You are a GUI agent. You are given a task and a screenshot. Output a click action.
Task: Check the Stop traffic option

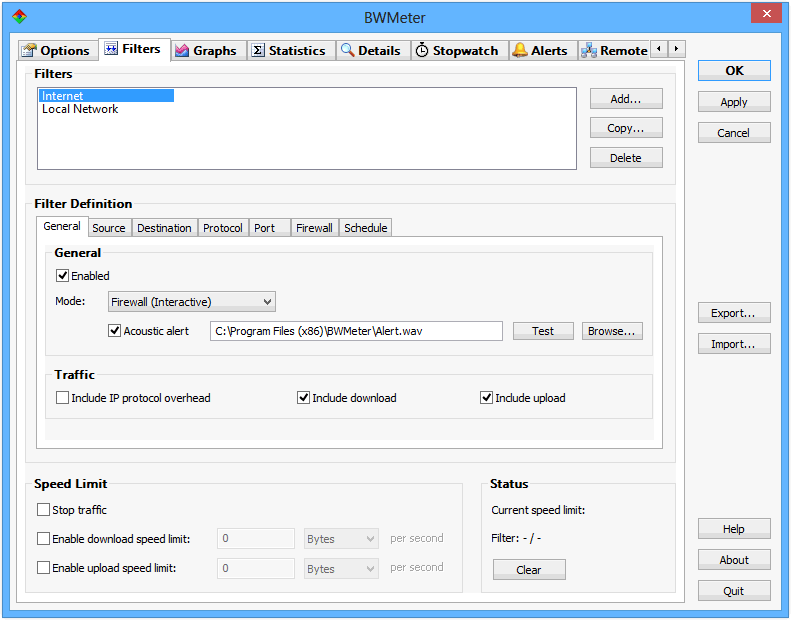click(x=43, y=510)
